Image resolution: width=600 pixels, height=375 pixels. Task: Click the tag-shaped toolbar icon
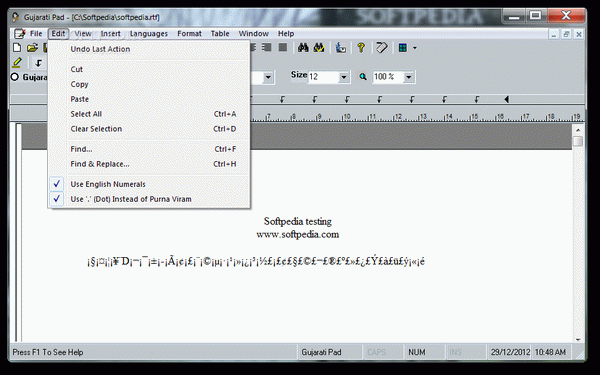(382, 48)
